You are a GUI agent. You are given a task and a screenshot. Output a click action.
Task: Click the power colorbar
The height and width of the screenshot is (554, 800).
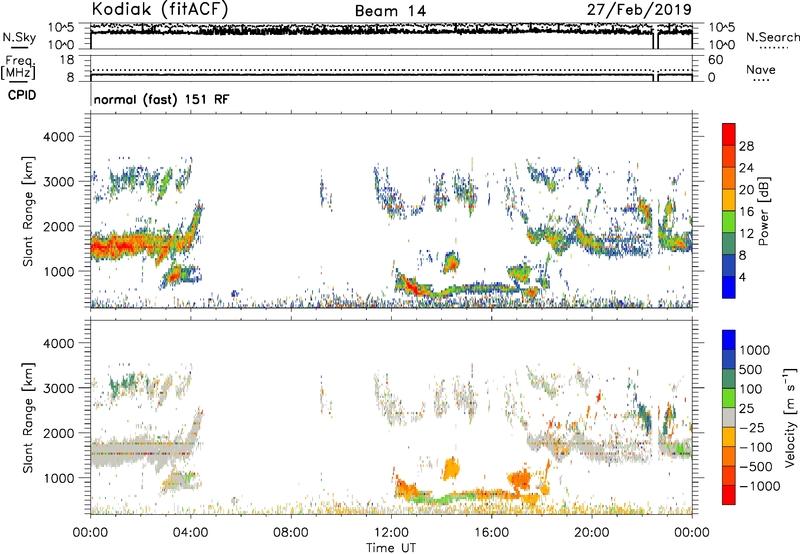click(x=729, y=211)
